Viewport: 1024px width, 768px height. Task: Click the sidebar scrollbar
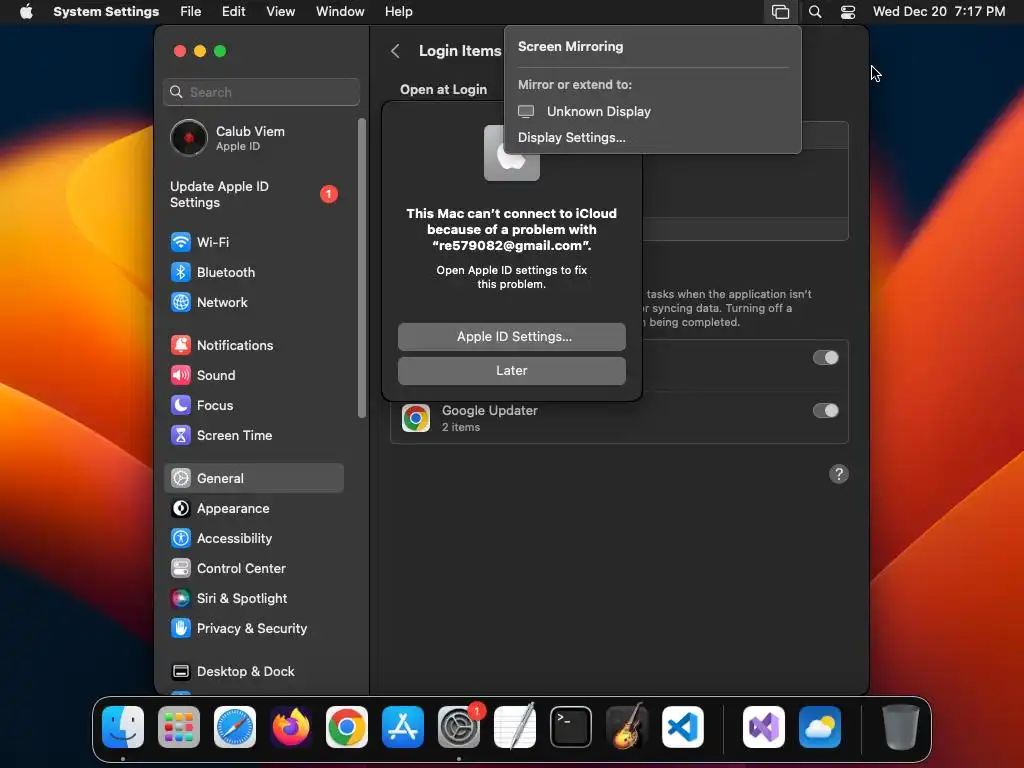[362, 268]
